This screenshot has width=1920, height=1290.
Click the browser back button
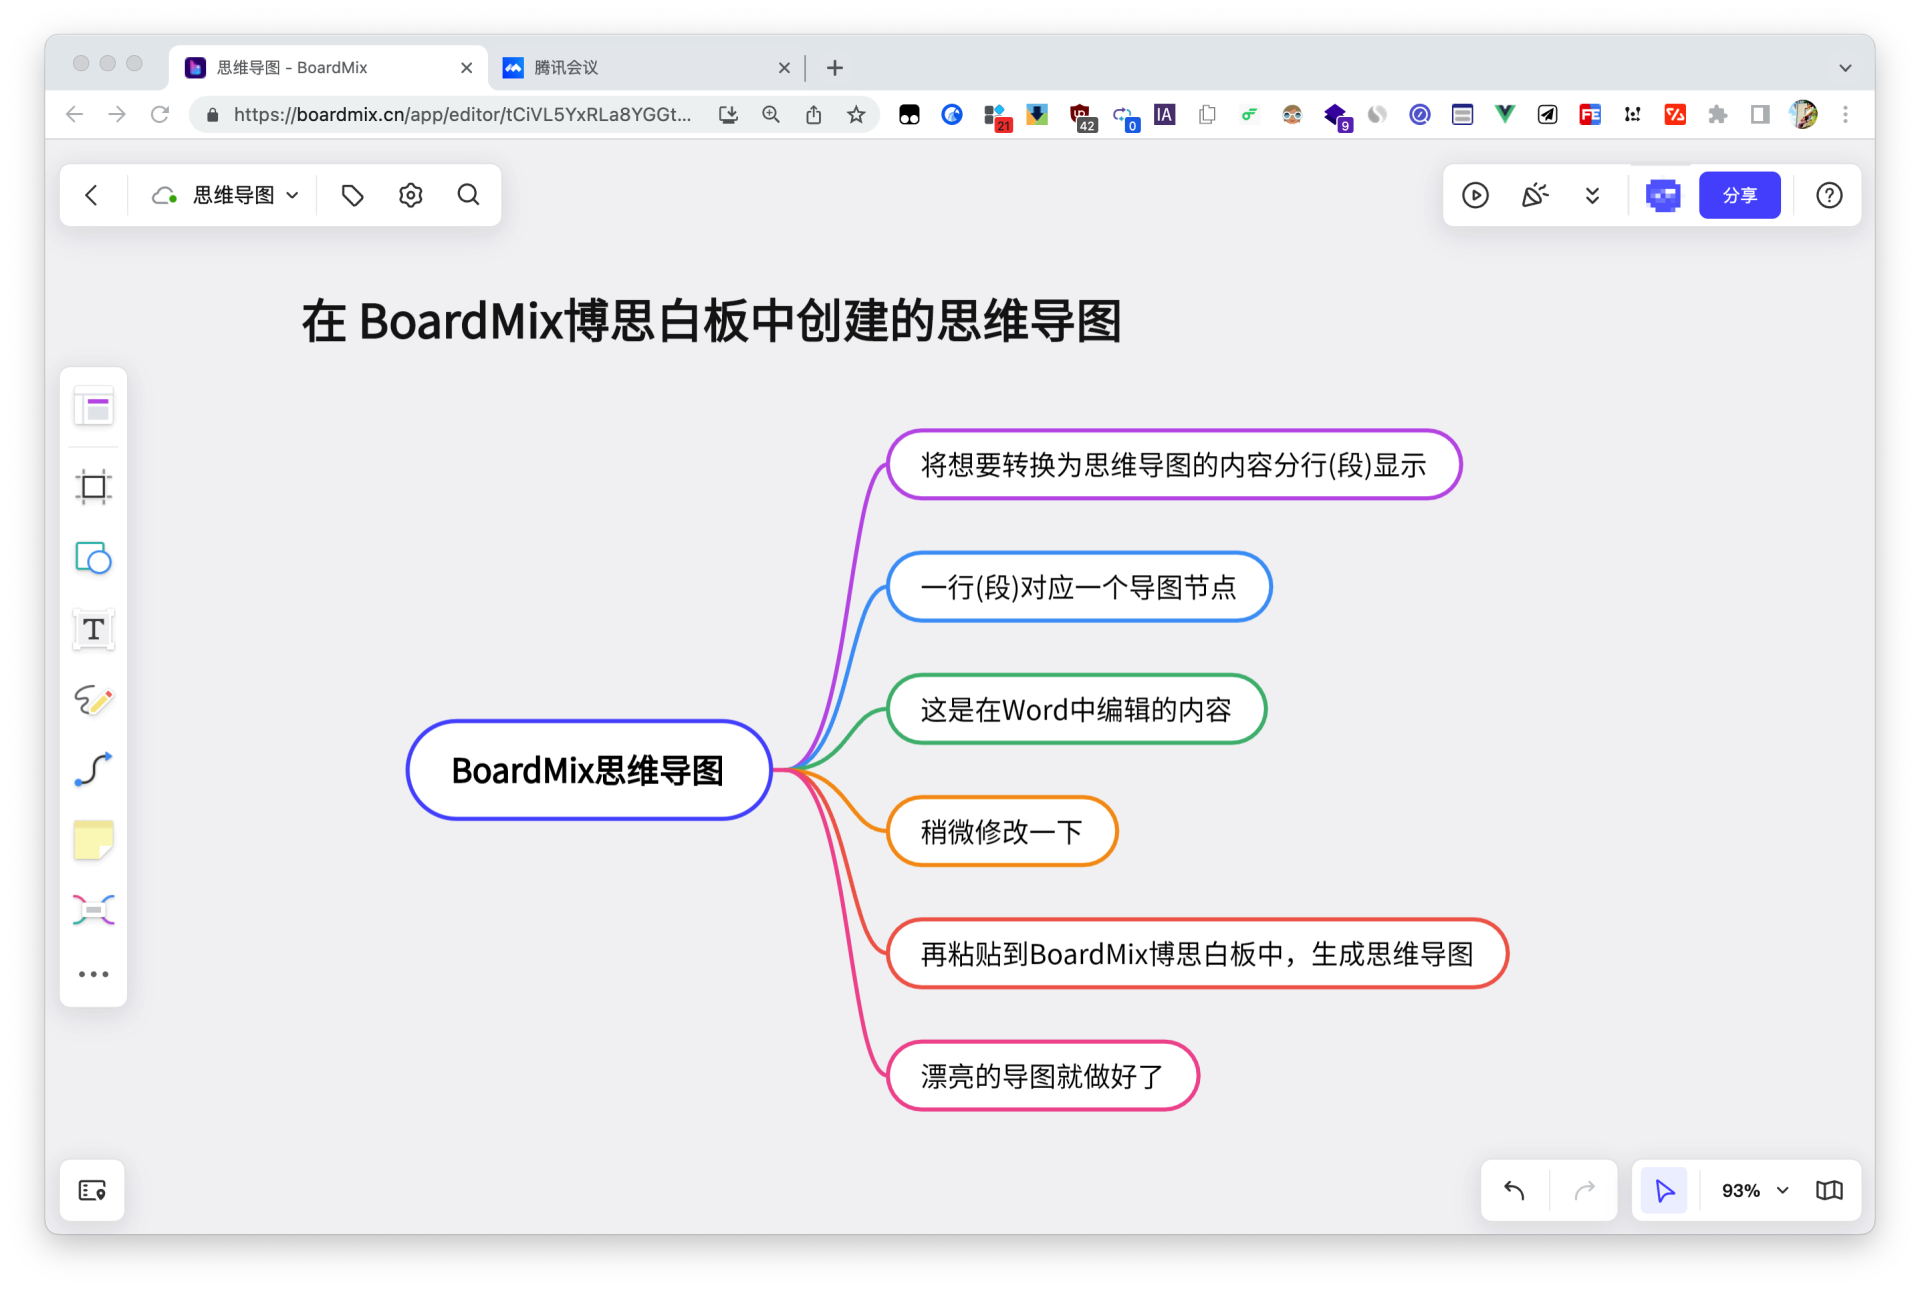tap(74, 115)
